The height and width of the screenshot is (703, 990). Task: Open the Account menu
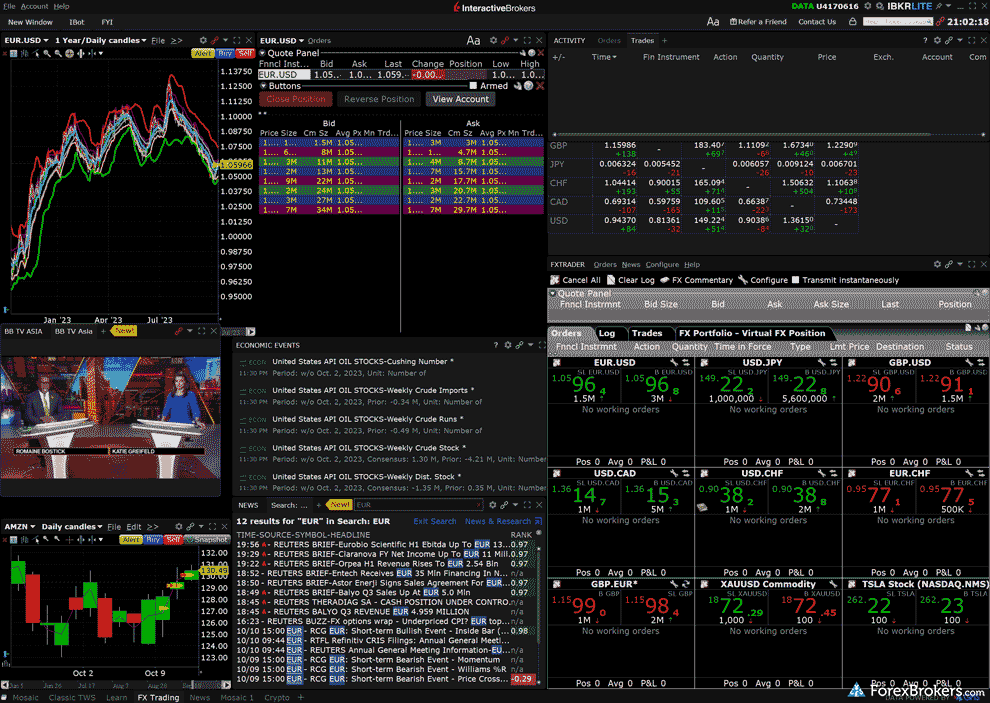[34, 6]
